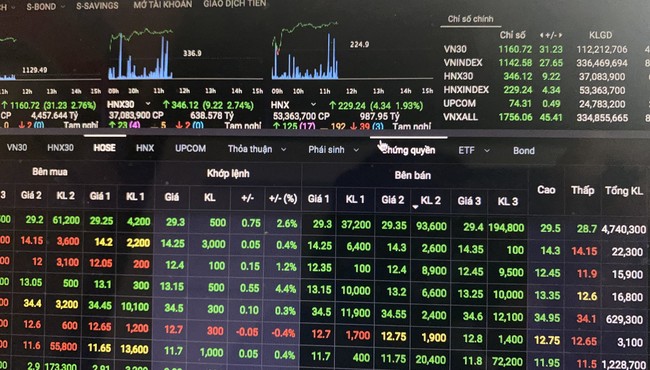Click low price 11.9 in Thấp column
The height and width of the screenshot is (370, 650).
point(587,273)
